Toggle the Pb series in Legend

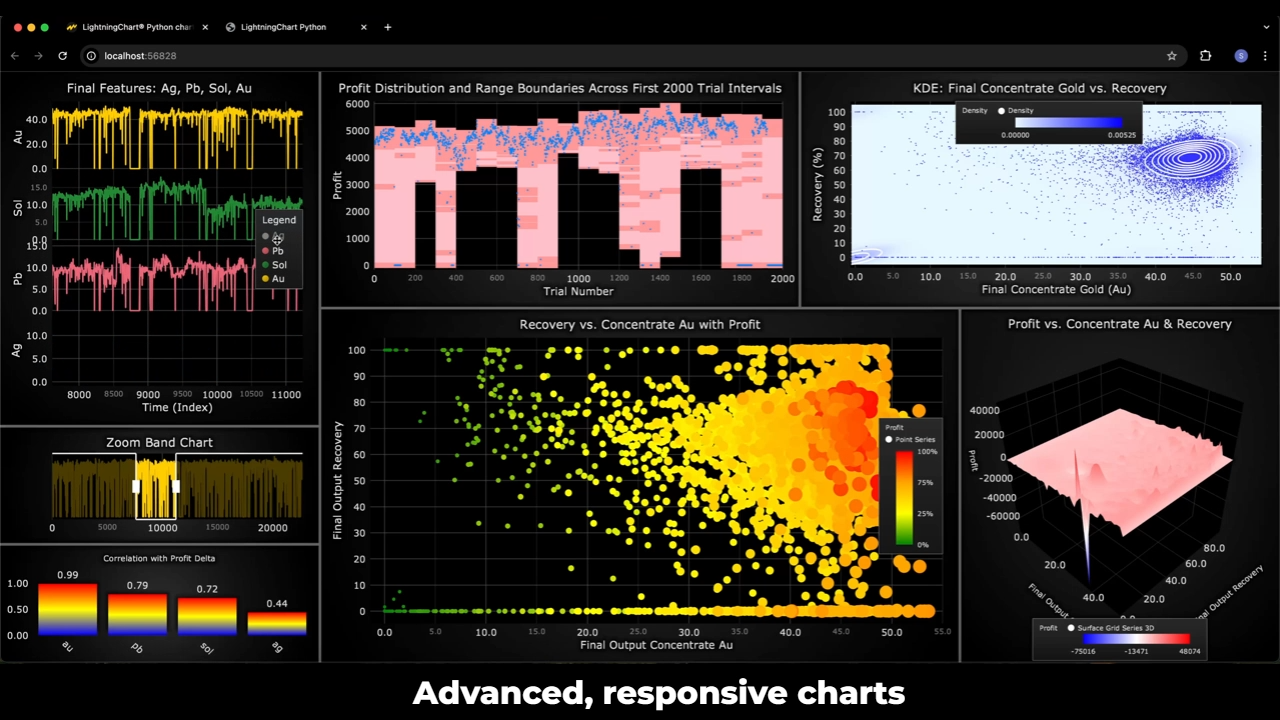(272, 251)
